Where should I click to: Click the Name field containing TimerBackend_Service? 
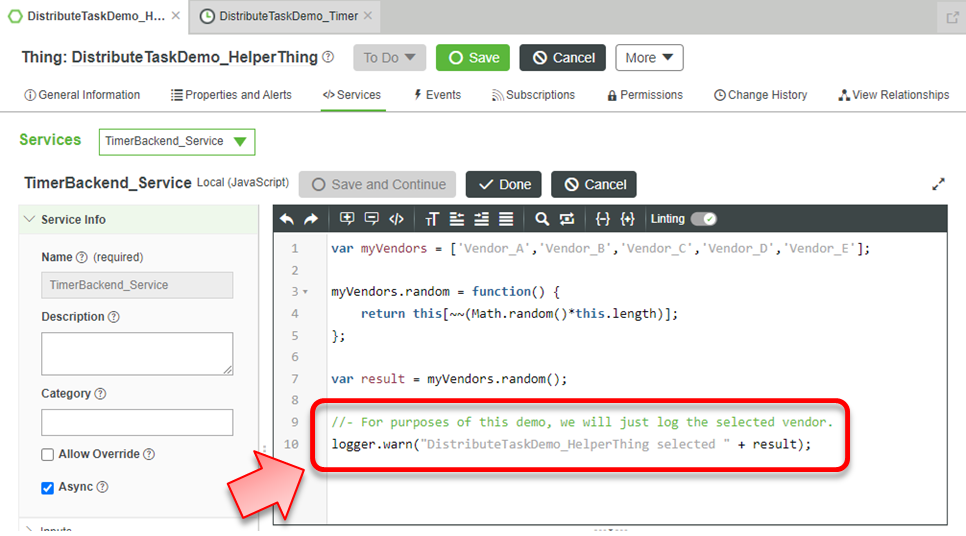tap(137, 285)
